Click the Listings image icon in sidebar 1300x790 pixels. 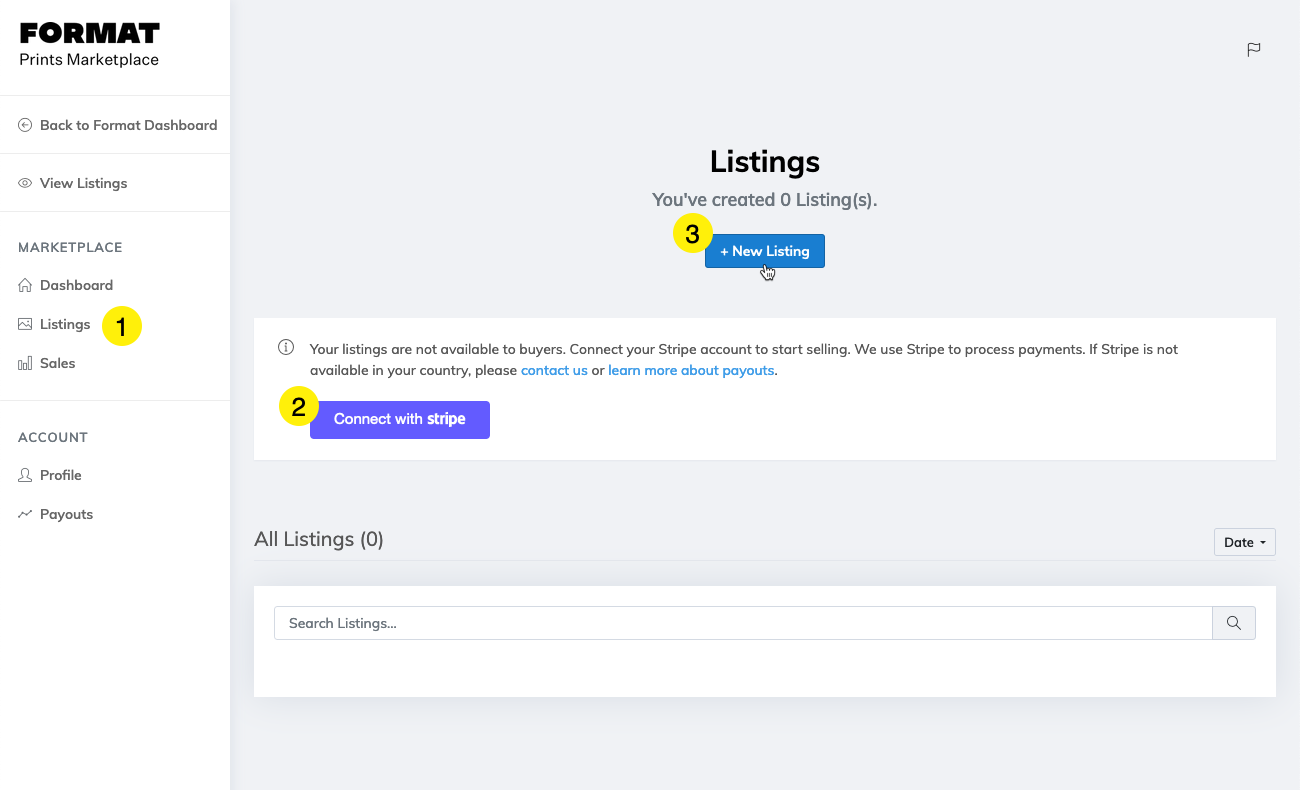coord(26,324)
